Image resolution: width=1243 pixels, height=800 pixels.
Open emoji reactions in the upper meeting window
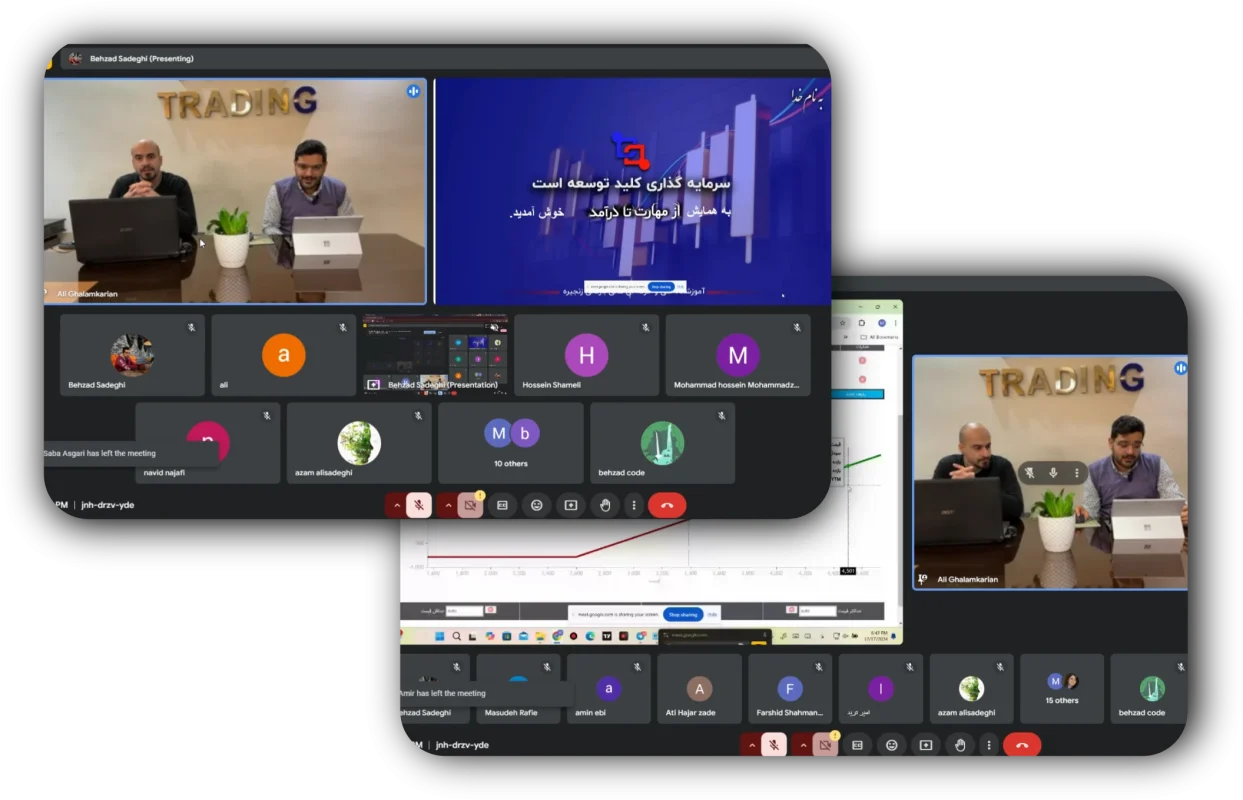(x=536, y=505)
